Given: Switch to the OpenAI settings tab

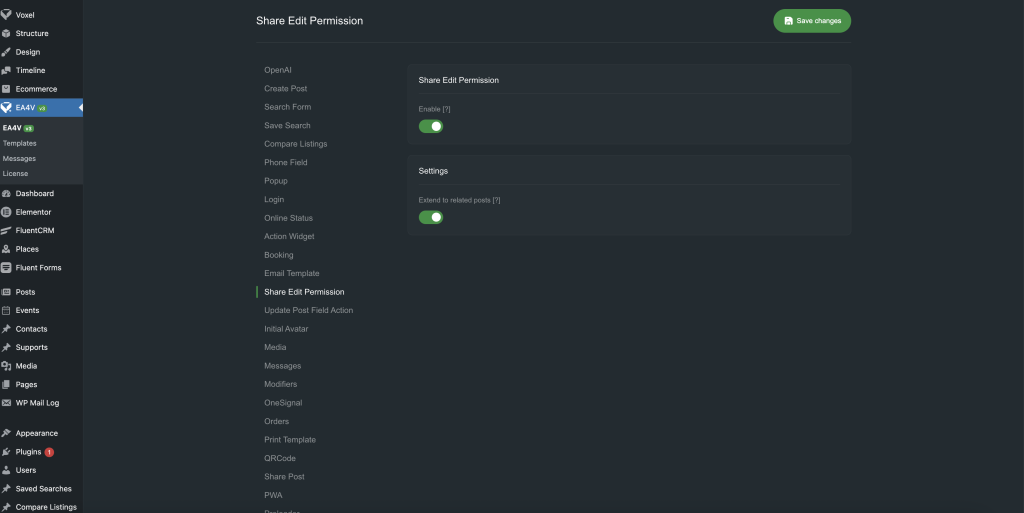Looking at the screenshot, I should 278,70.
